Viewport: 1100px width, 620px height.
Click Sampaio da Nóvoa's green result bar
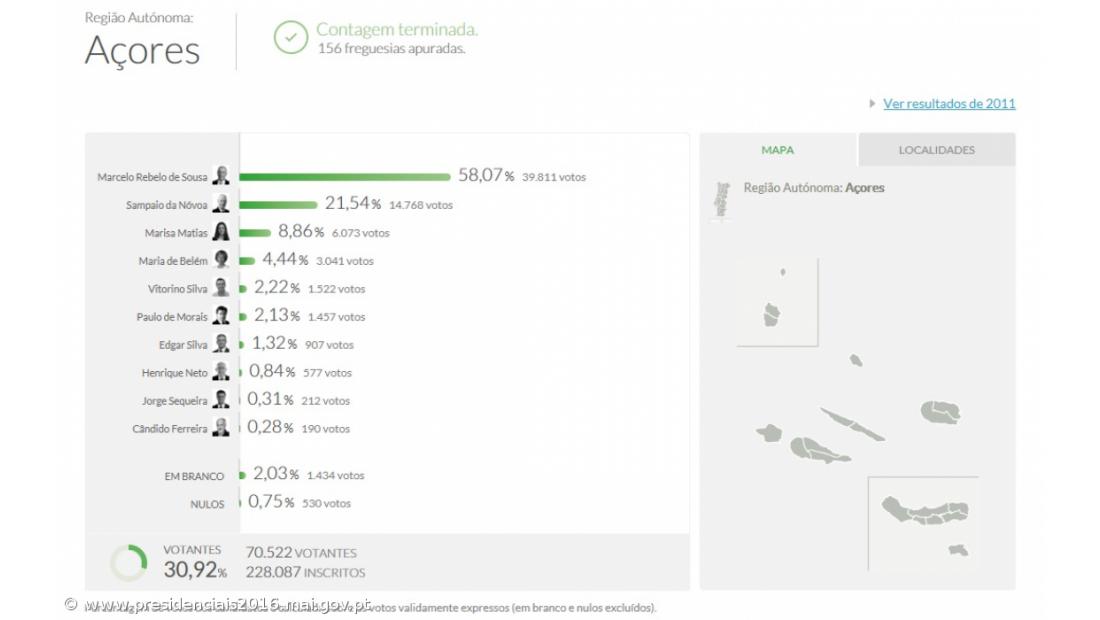[278, 205]
